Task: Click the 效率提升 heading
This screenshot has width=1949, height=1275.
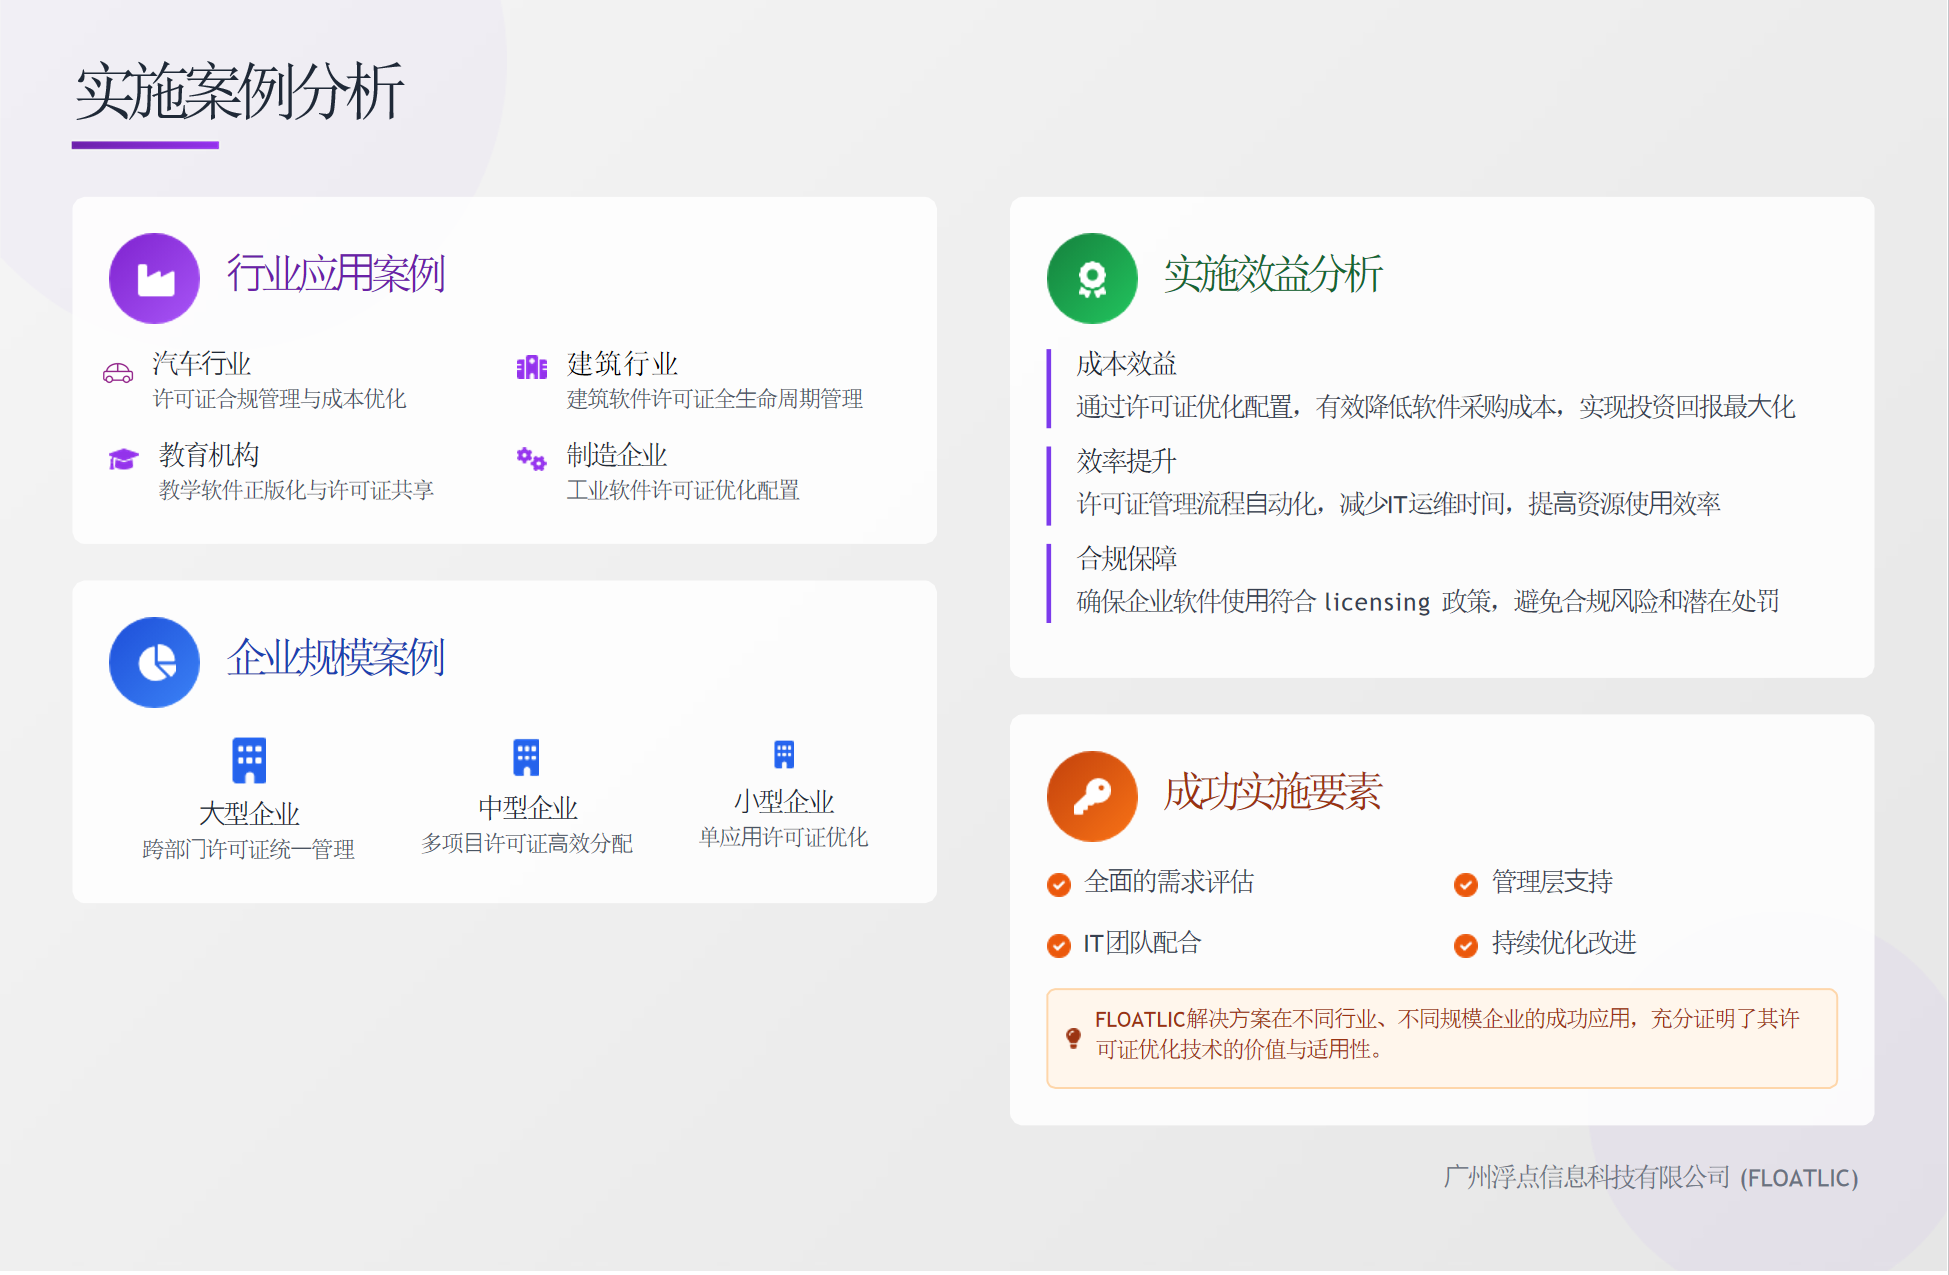Action: [x=1126, y=461]
